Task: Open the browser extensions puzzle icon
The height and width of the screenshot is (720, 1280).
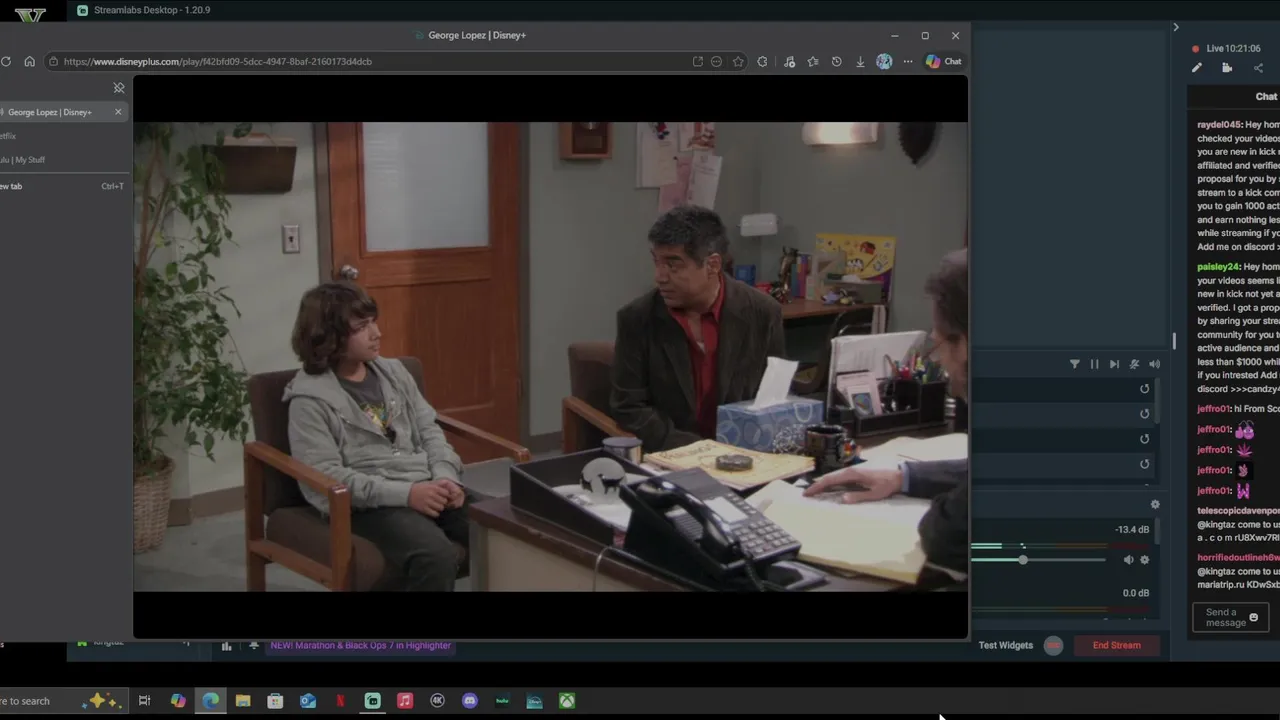Action: (762, 61)
